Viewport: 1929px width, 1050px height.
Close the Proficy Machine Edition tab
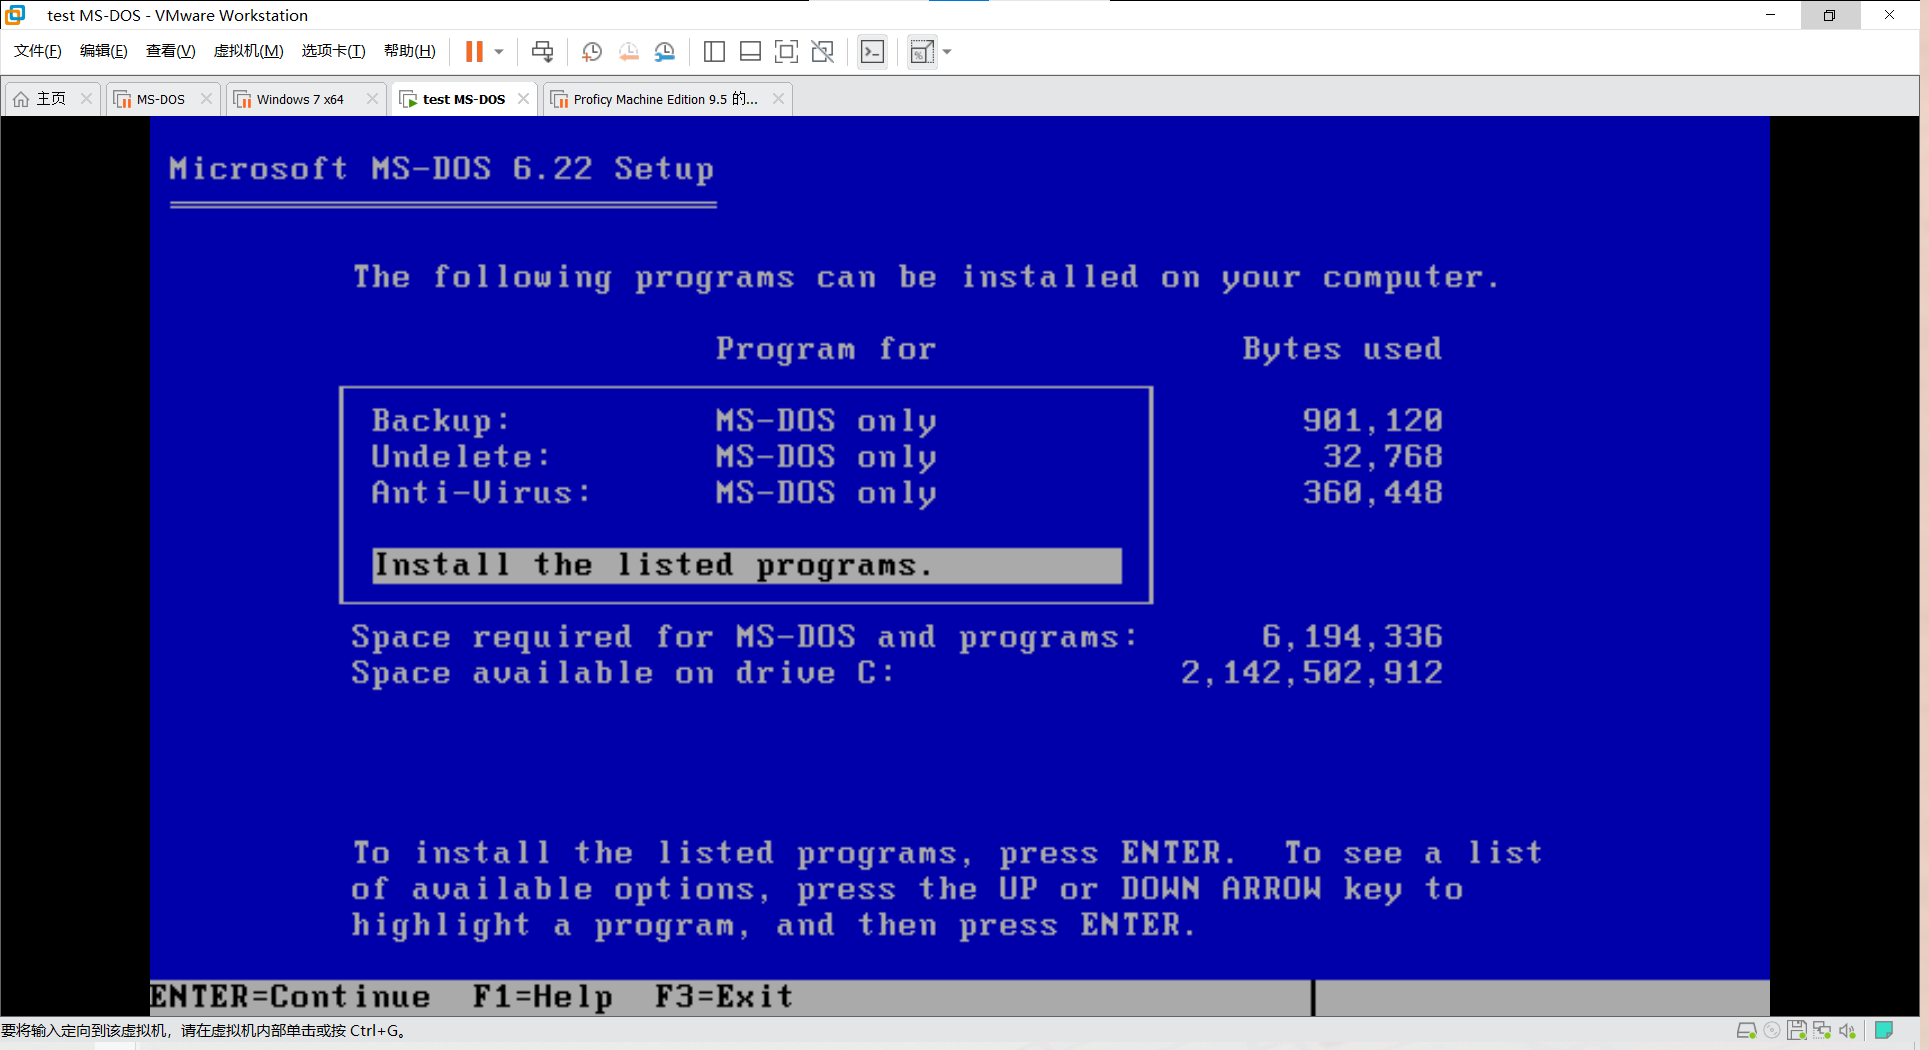coord(778,99)
